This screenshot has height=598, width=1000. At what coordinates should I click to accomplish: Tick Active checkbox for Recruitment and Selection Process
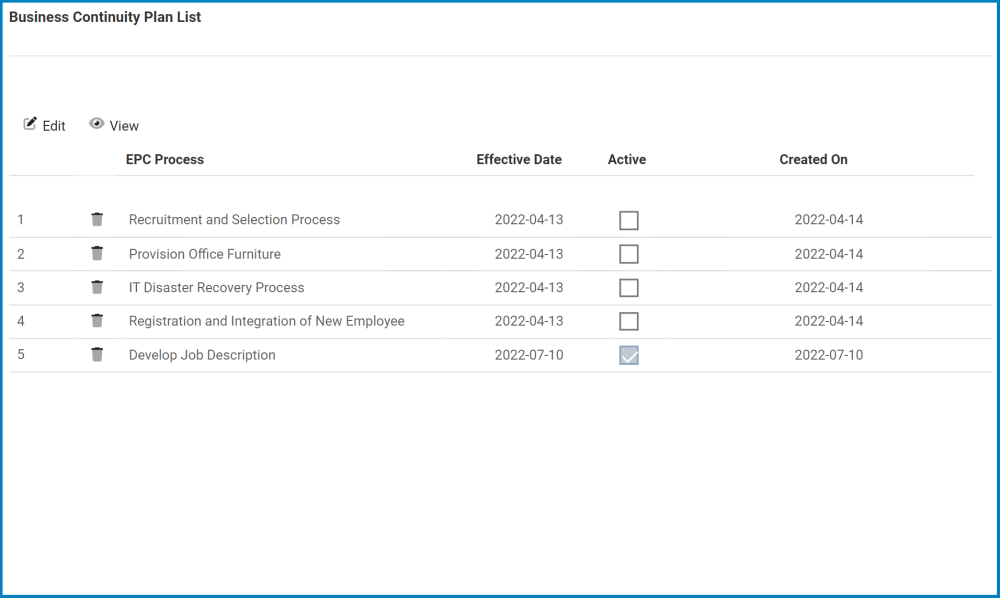point(628,221)
